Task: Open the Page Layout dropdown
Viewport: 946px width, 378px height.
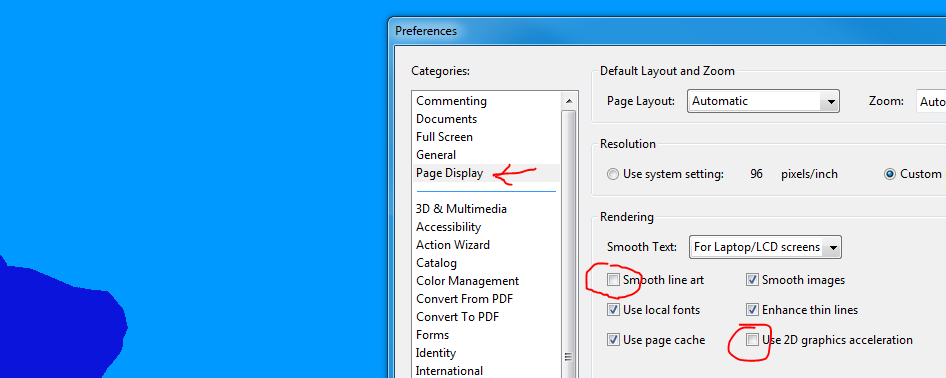Action: pos(763,101)
